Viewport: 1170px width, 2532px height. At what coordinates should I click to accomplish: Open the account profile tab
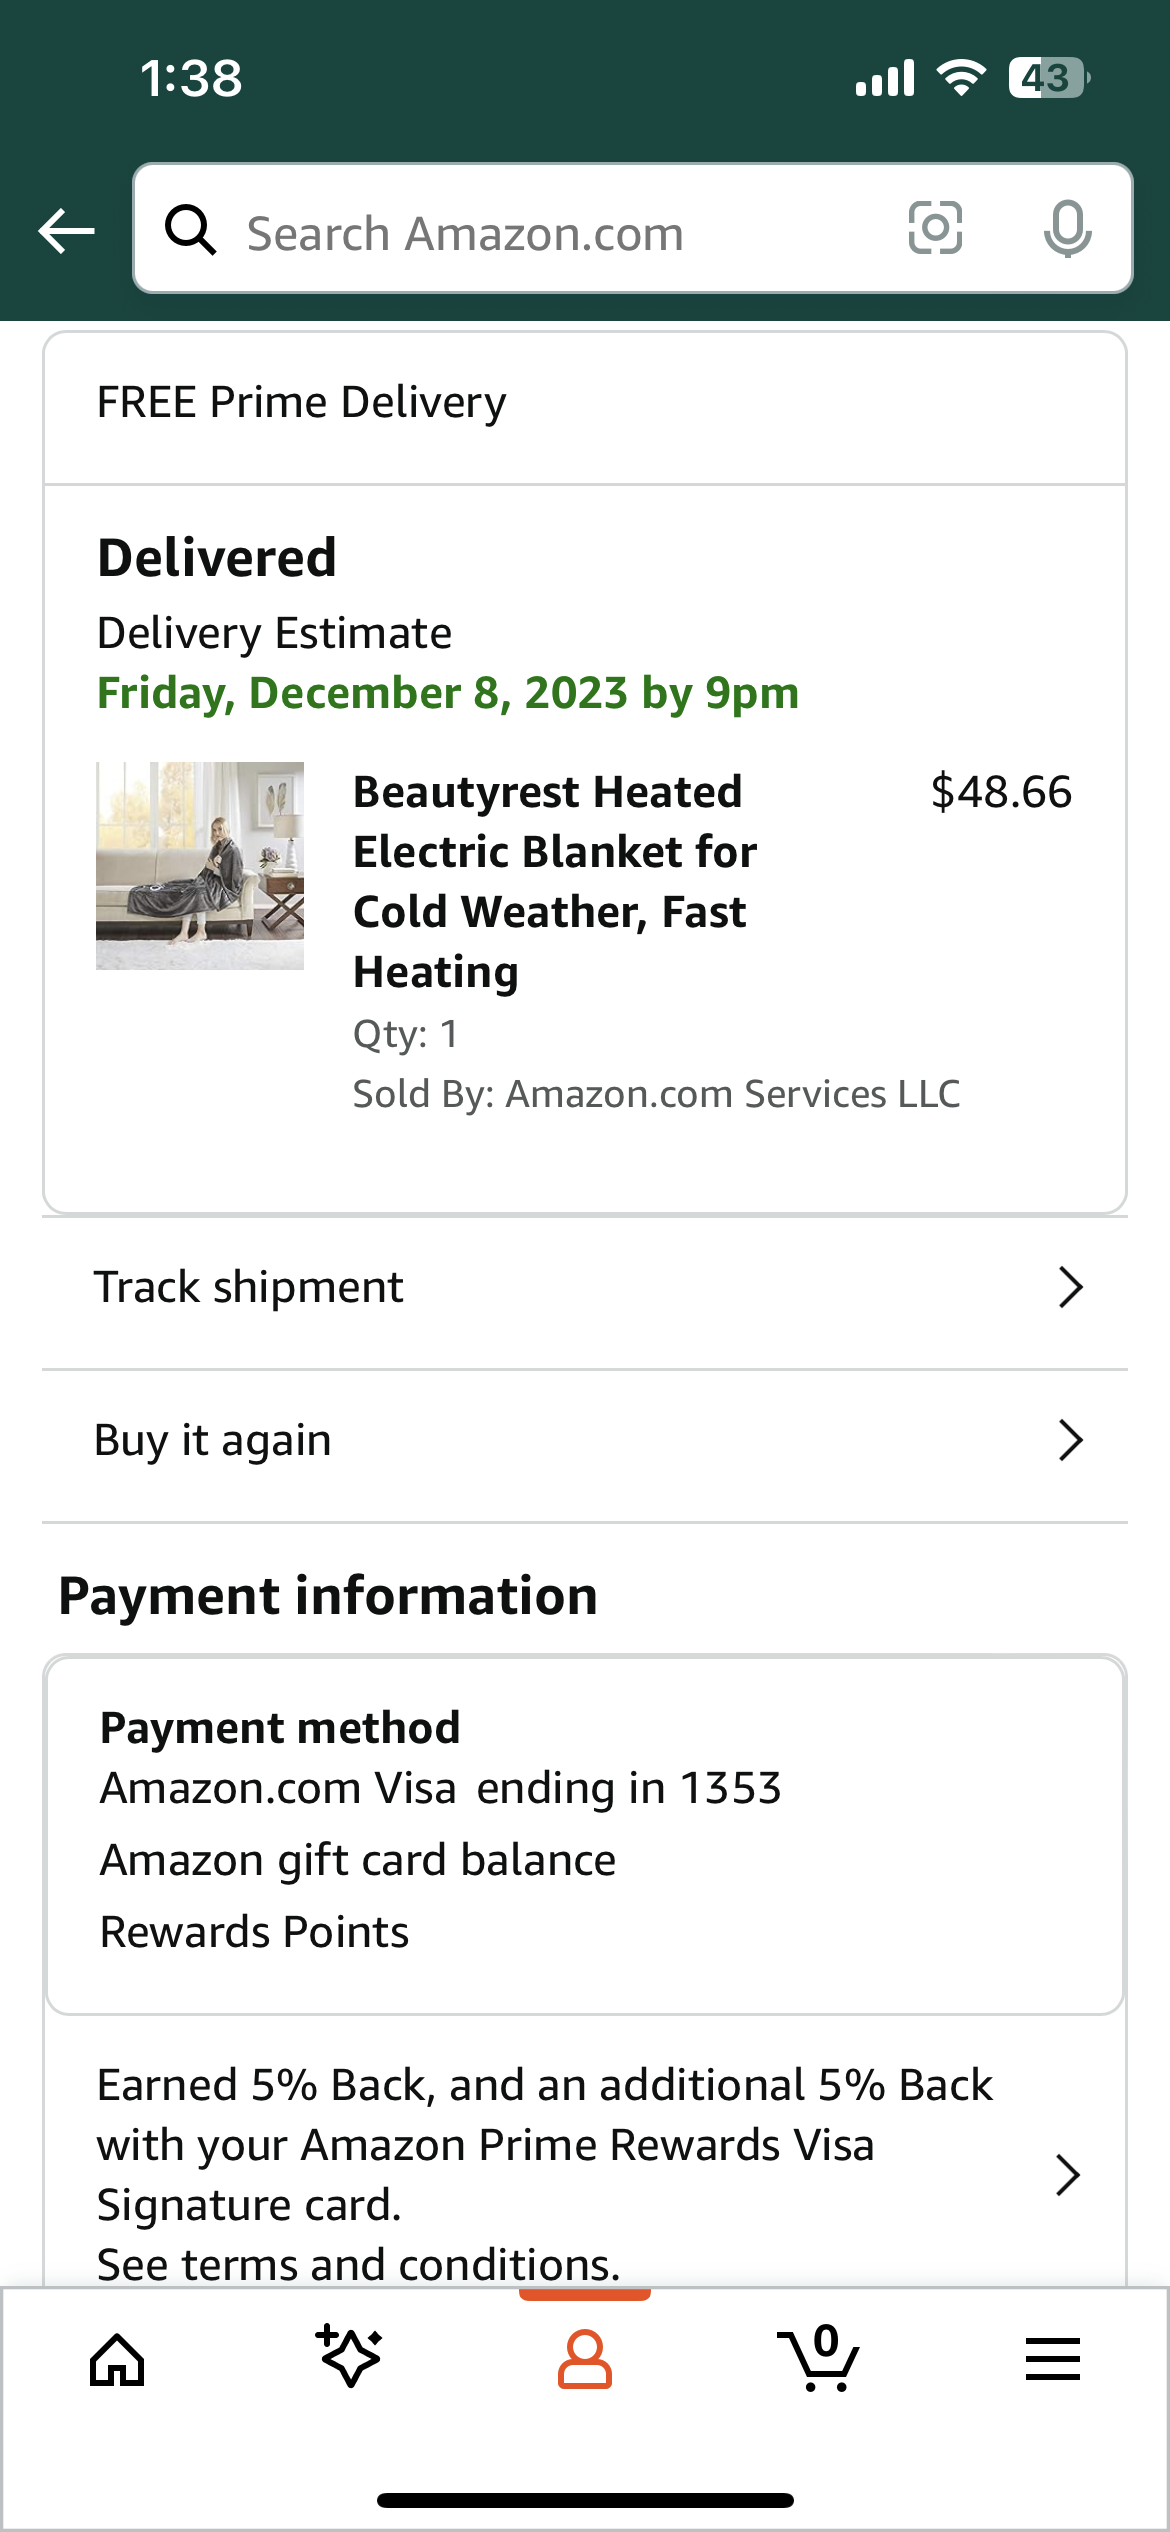(x=585, y=2360)
